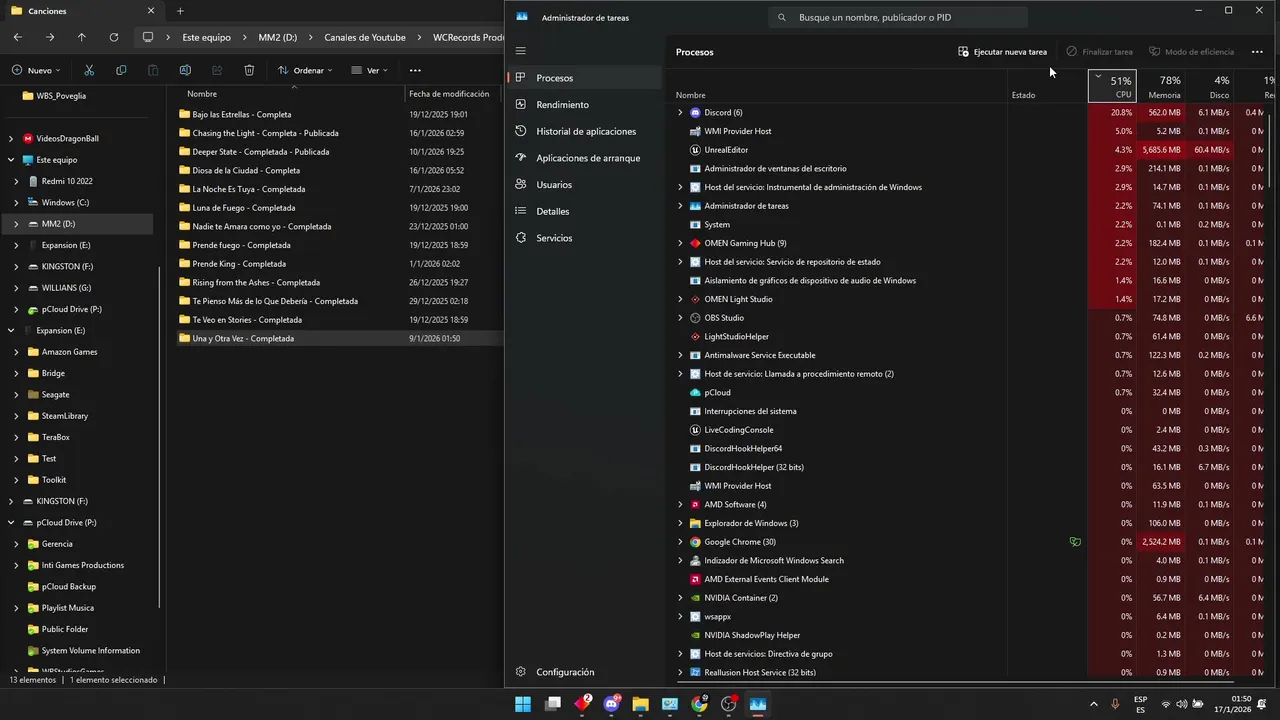The width and height of the screenshot is (1280, 720).
Task: Select LiveCodingConsole process row
Action: [972, 430]
